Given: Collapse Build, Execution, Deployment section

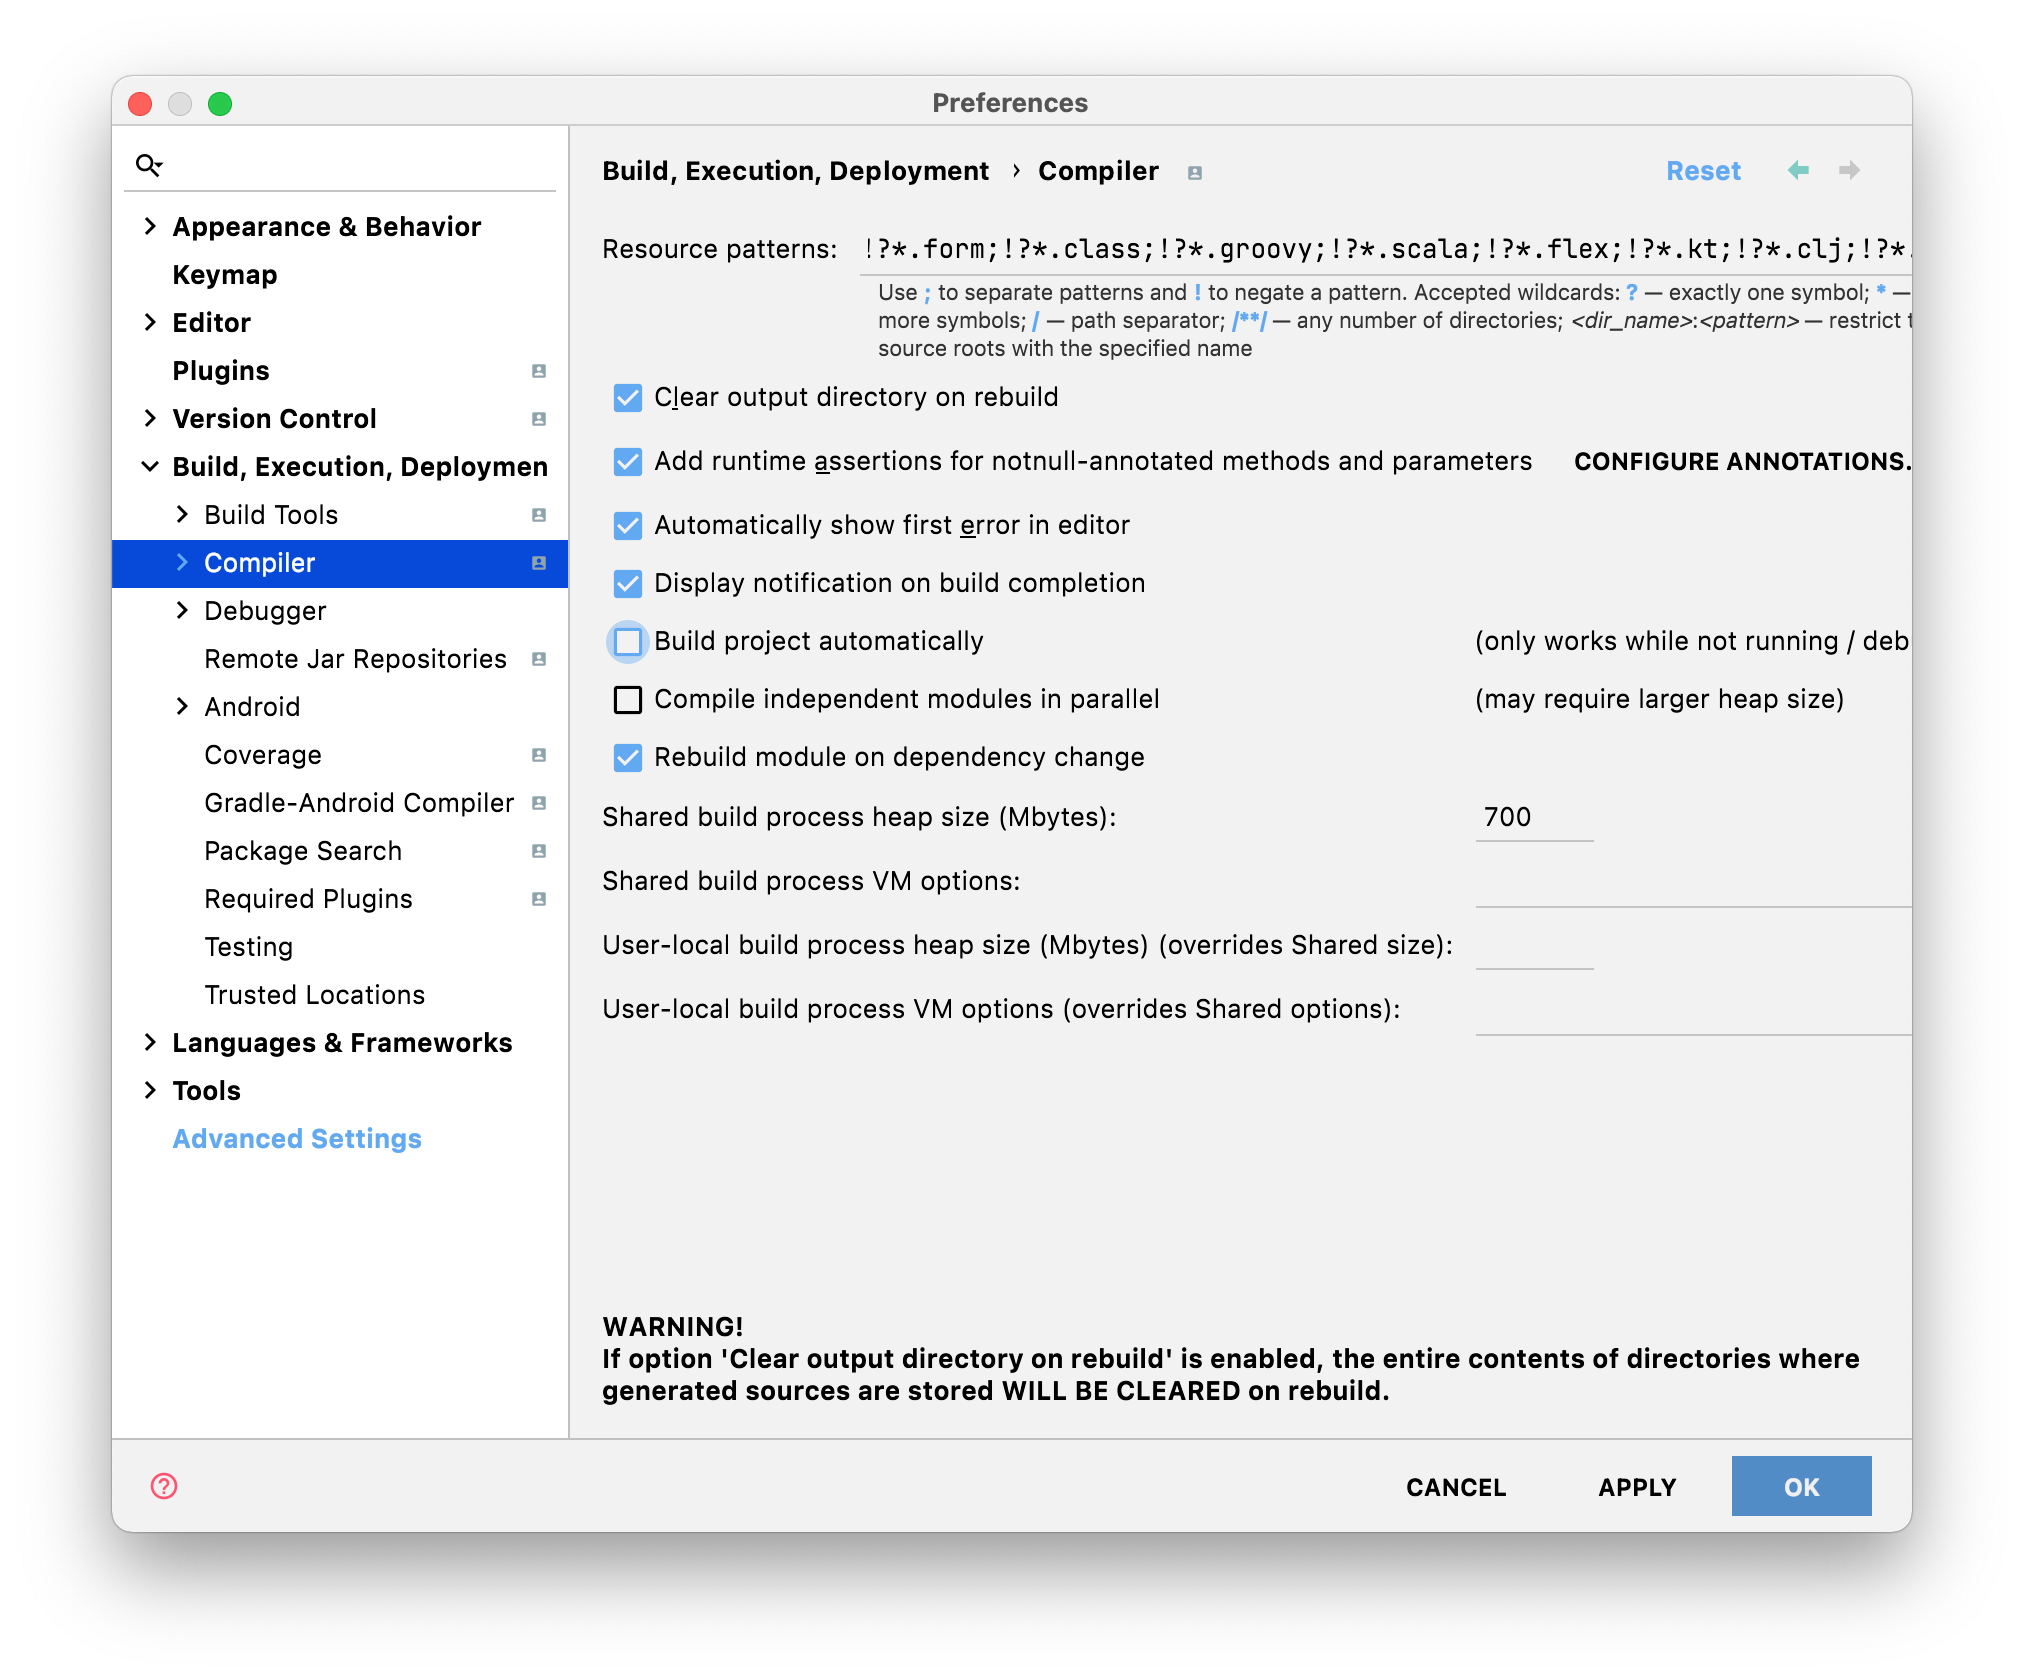Looking at the screenshot, I should 150,467.
